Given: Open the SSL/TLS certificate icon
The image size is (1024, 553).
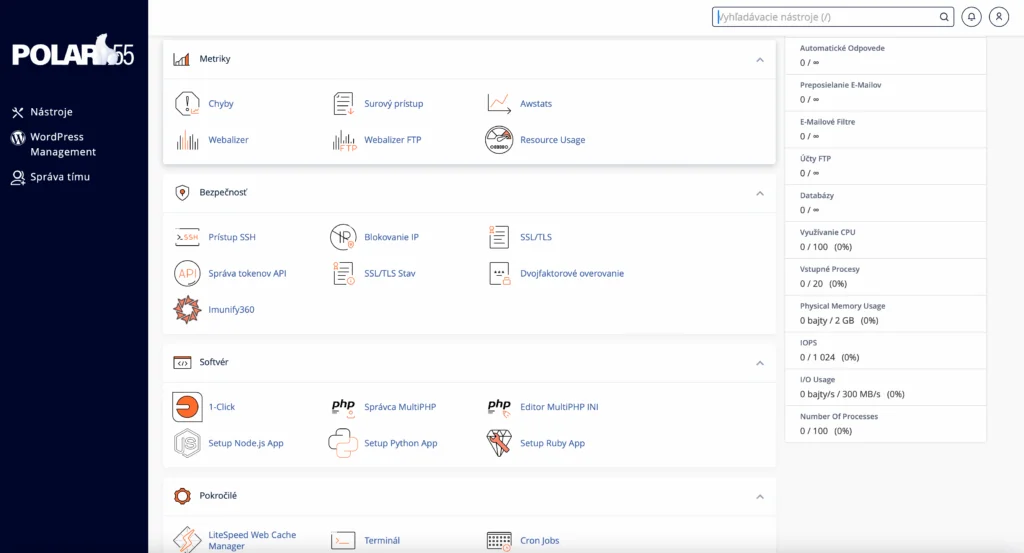Looking at the screenshot, I should [x=499, y=237].
